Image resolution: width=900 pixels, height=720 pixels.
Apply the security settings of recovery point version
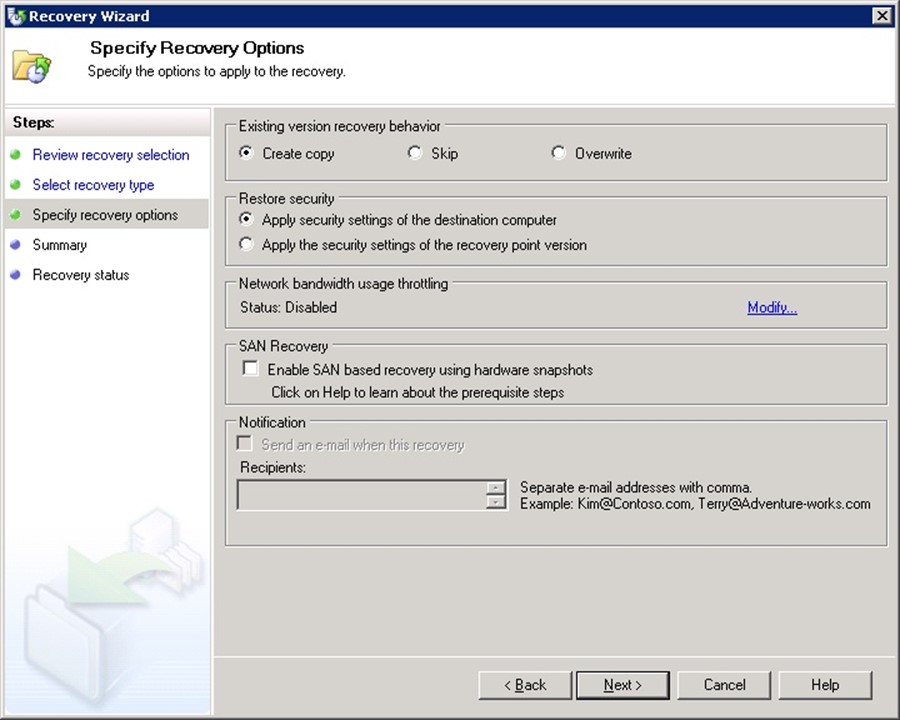pos(247,245)
